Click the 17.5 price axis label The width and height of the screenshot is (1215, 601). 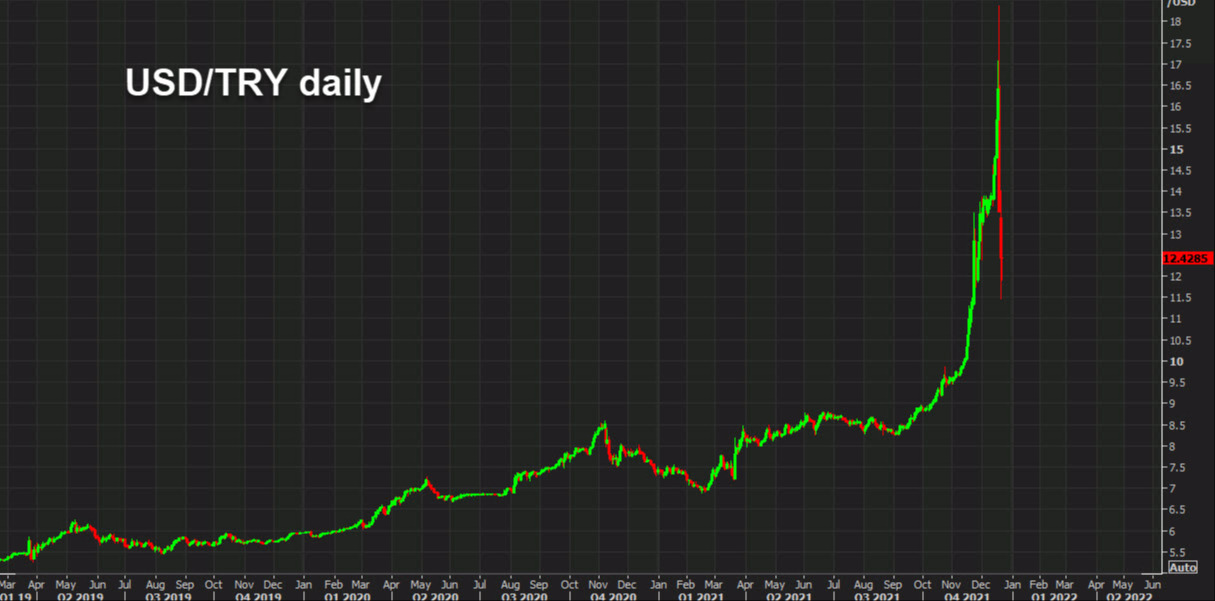click(1181, 43)
